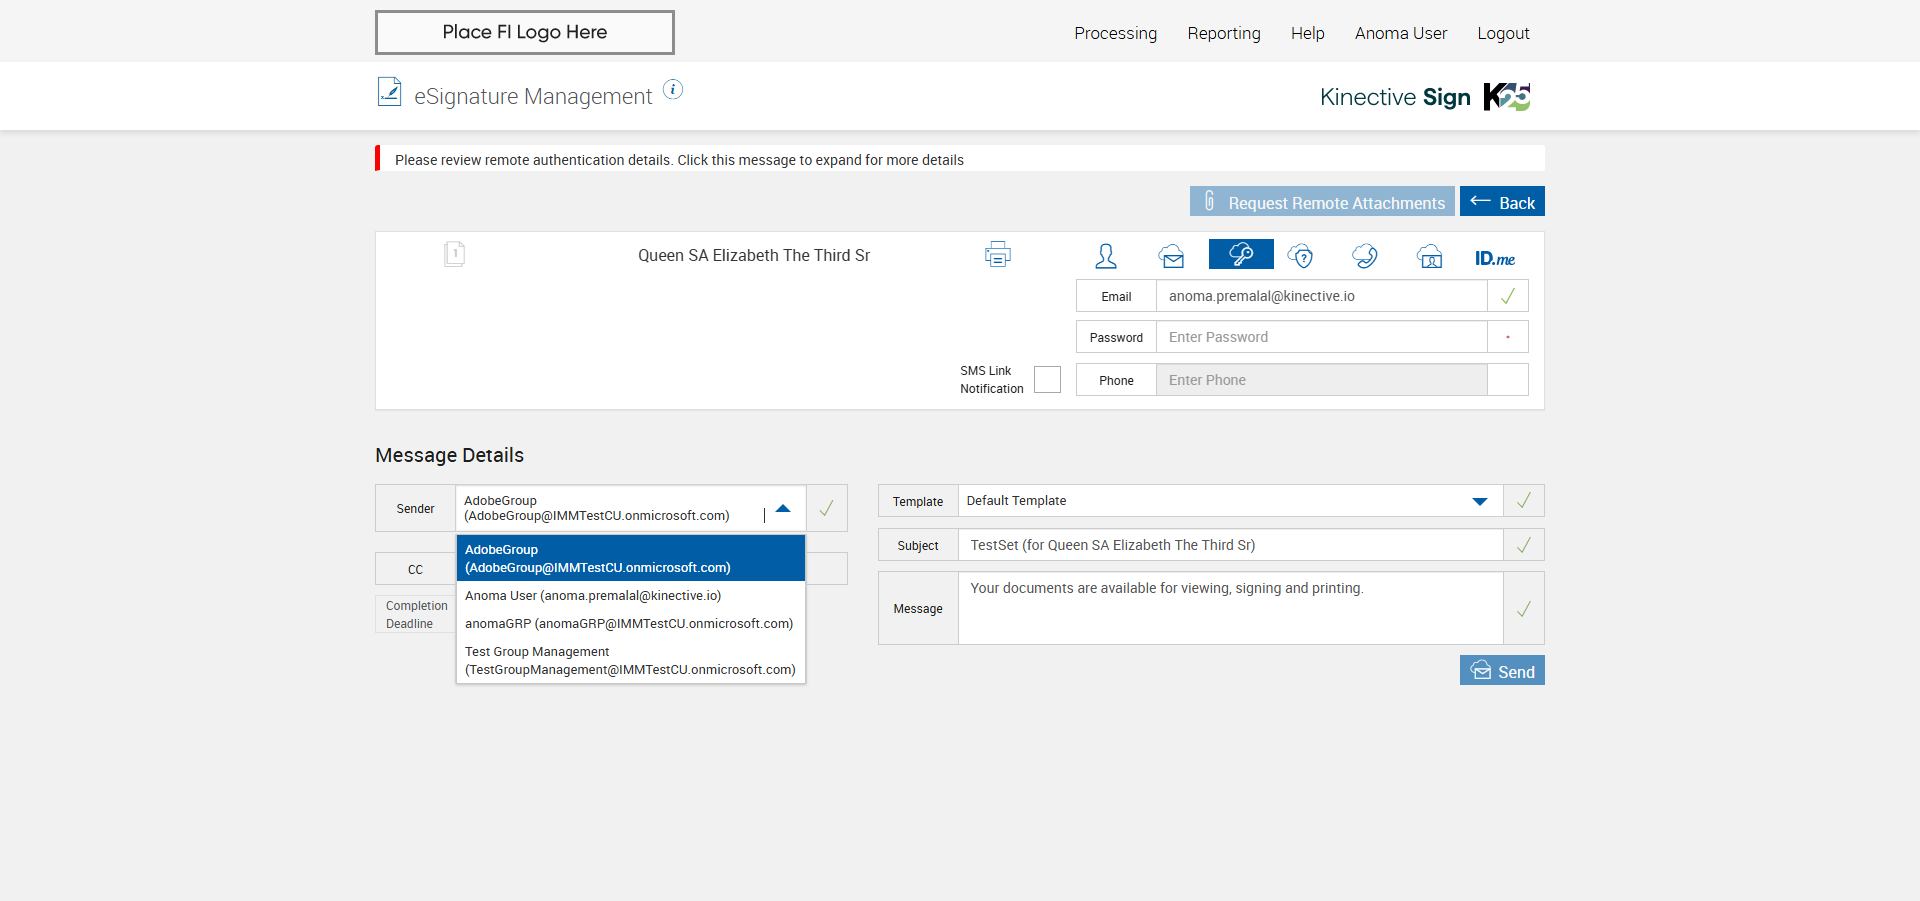Select the phone authentication cloud icon

click(1365, 256)
